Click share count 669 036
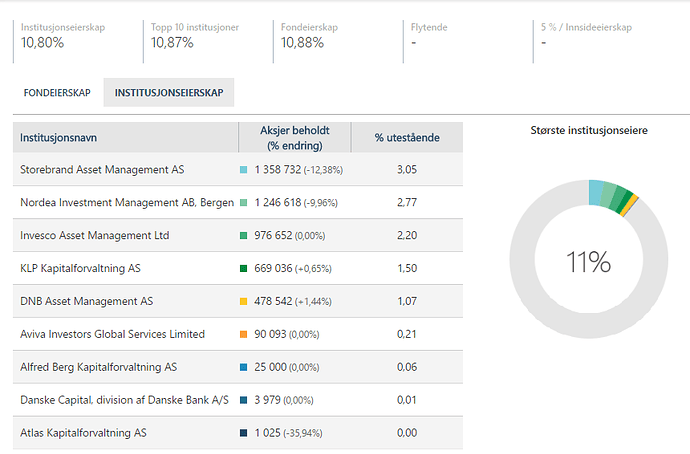690x454 pixels. coord(273,268)
